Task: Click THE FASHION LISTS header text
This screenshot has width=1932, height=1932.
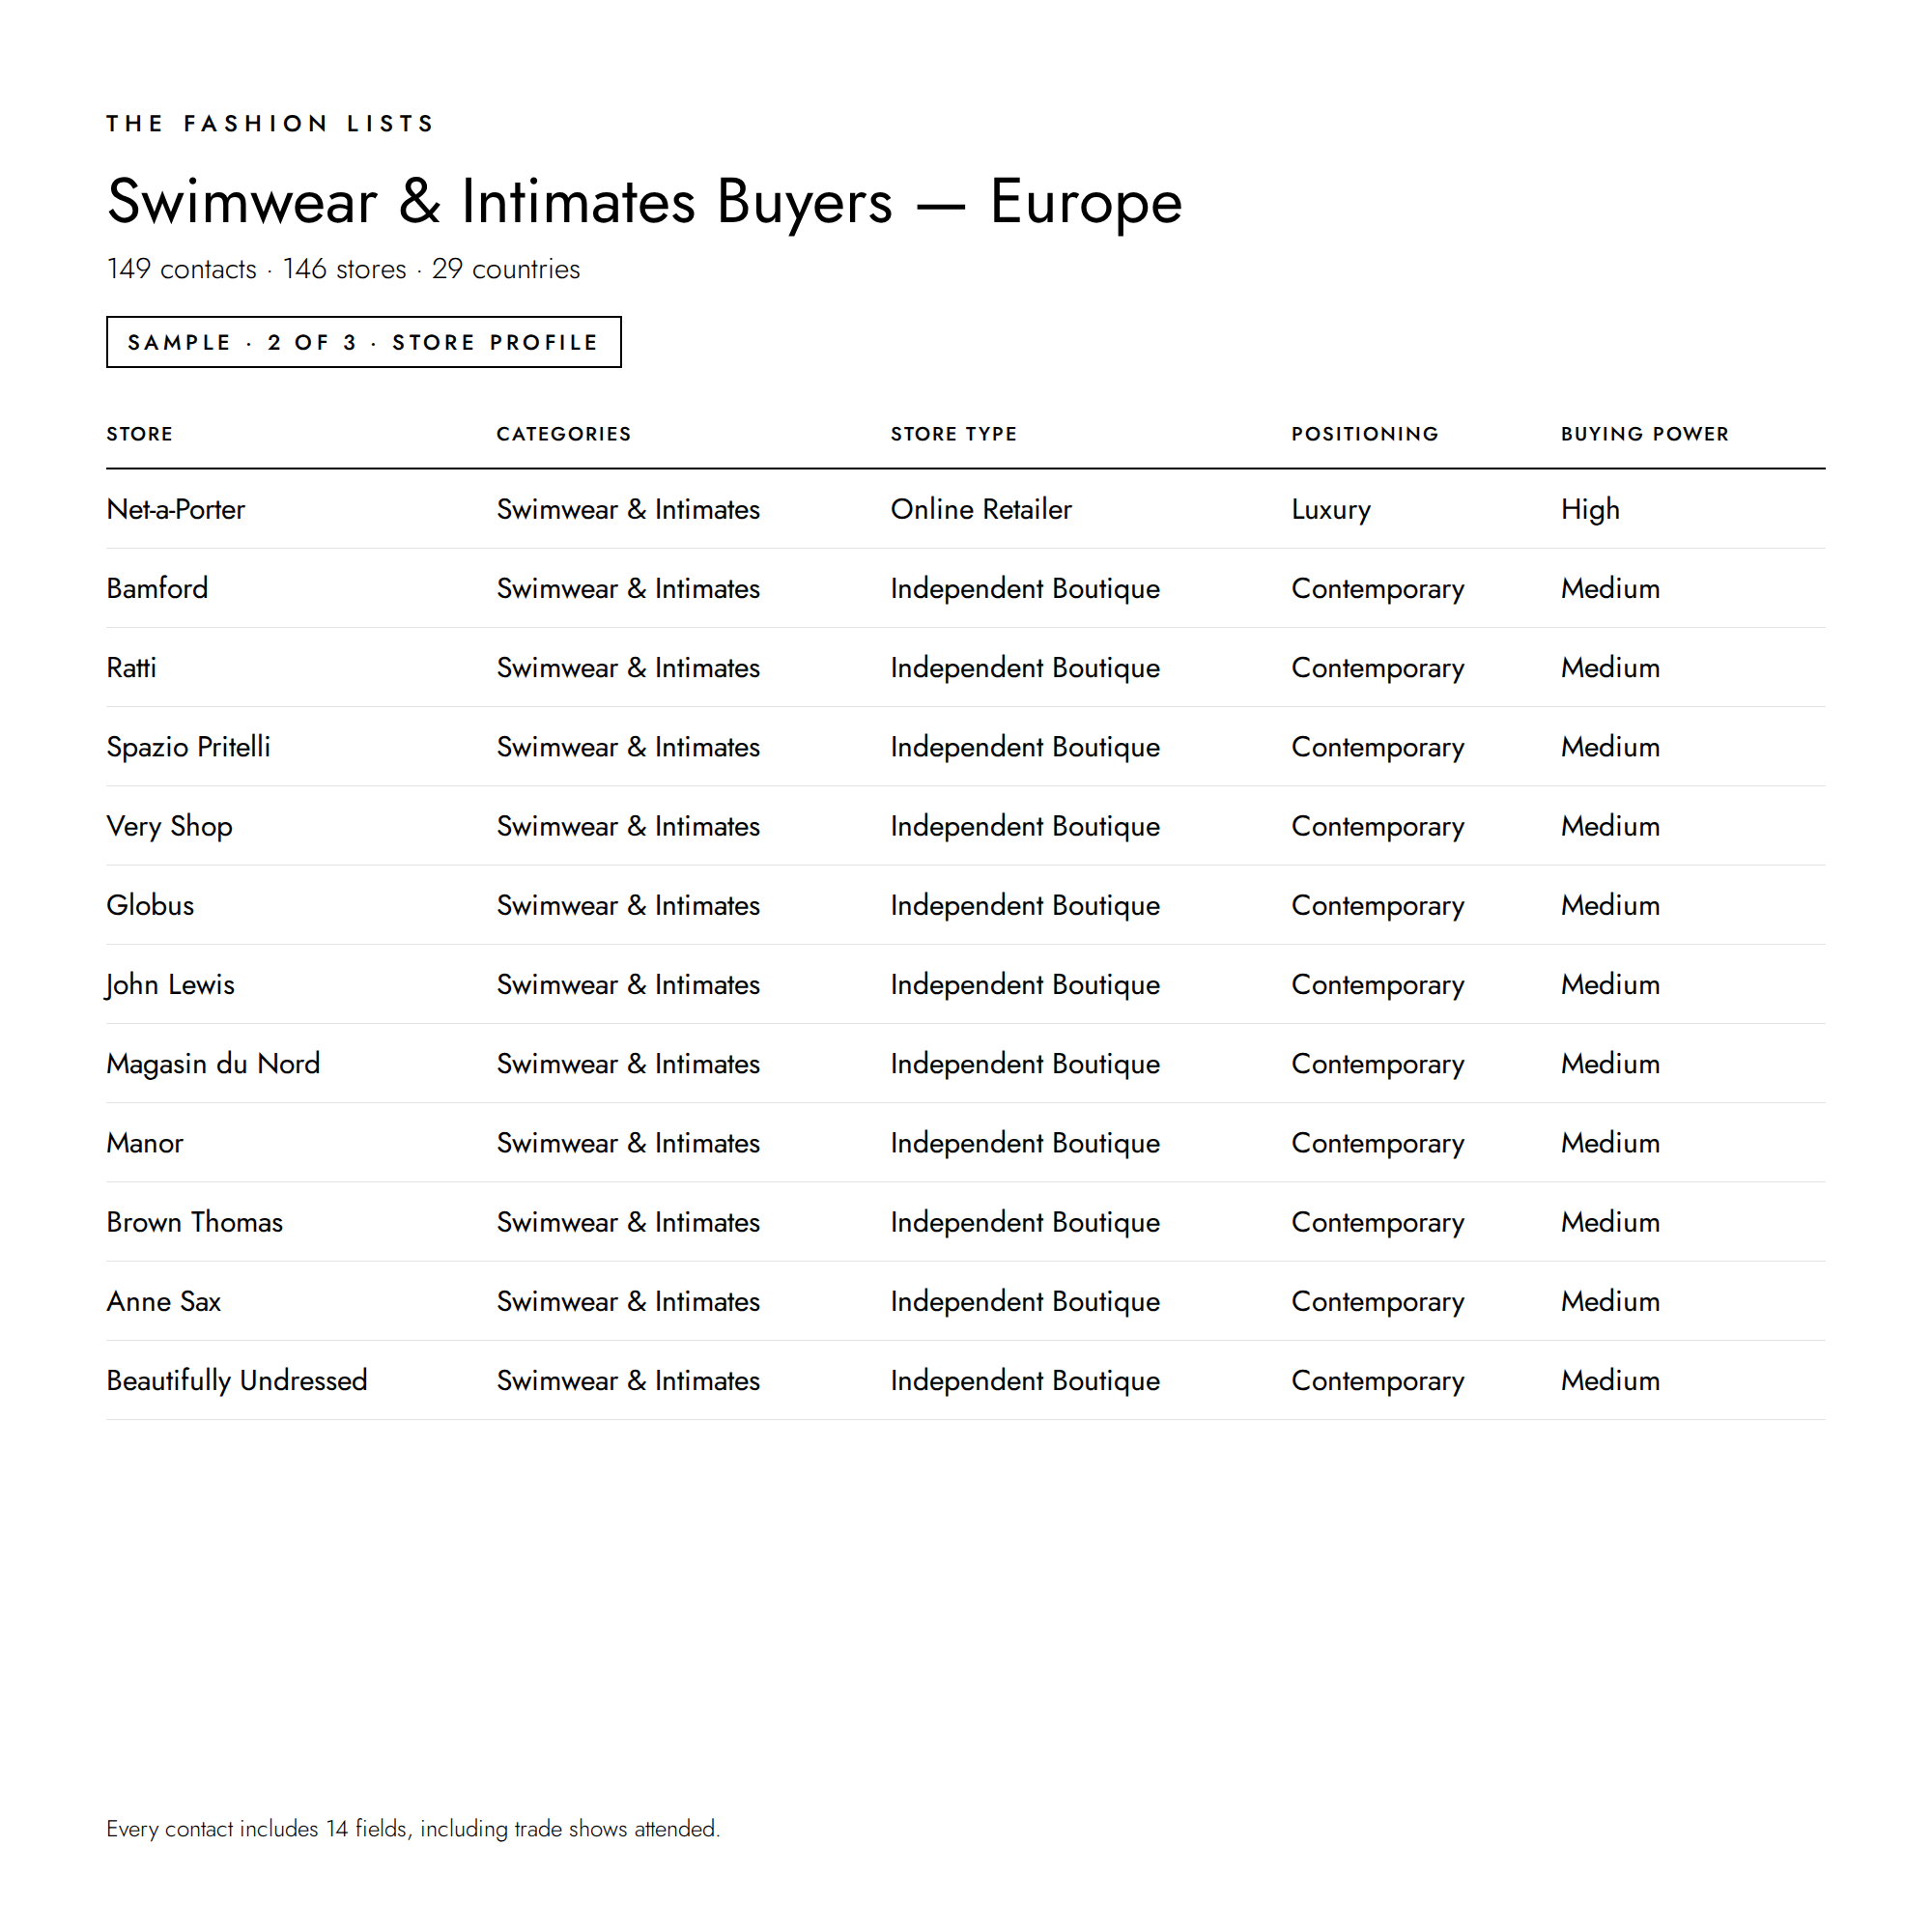Action: coord(271,123)
